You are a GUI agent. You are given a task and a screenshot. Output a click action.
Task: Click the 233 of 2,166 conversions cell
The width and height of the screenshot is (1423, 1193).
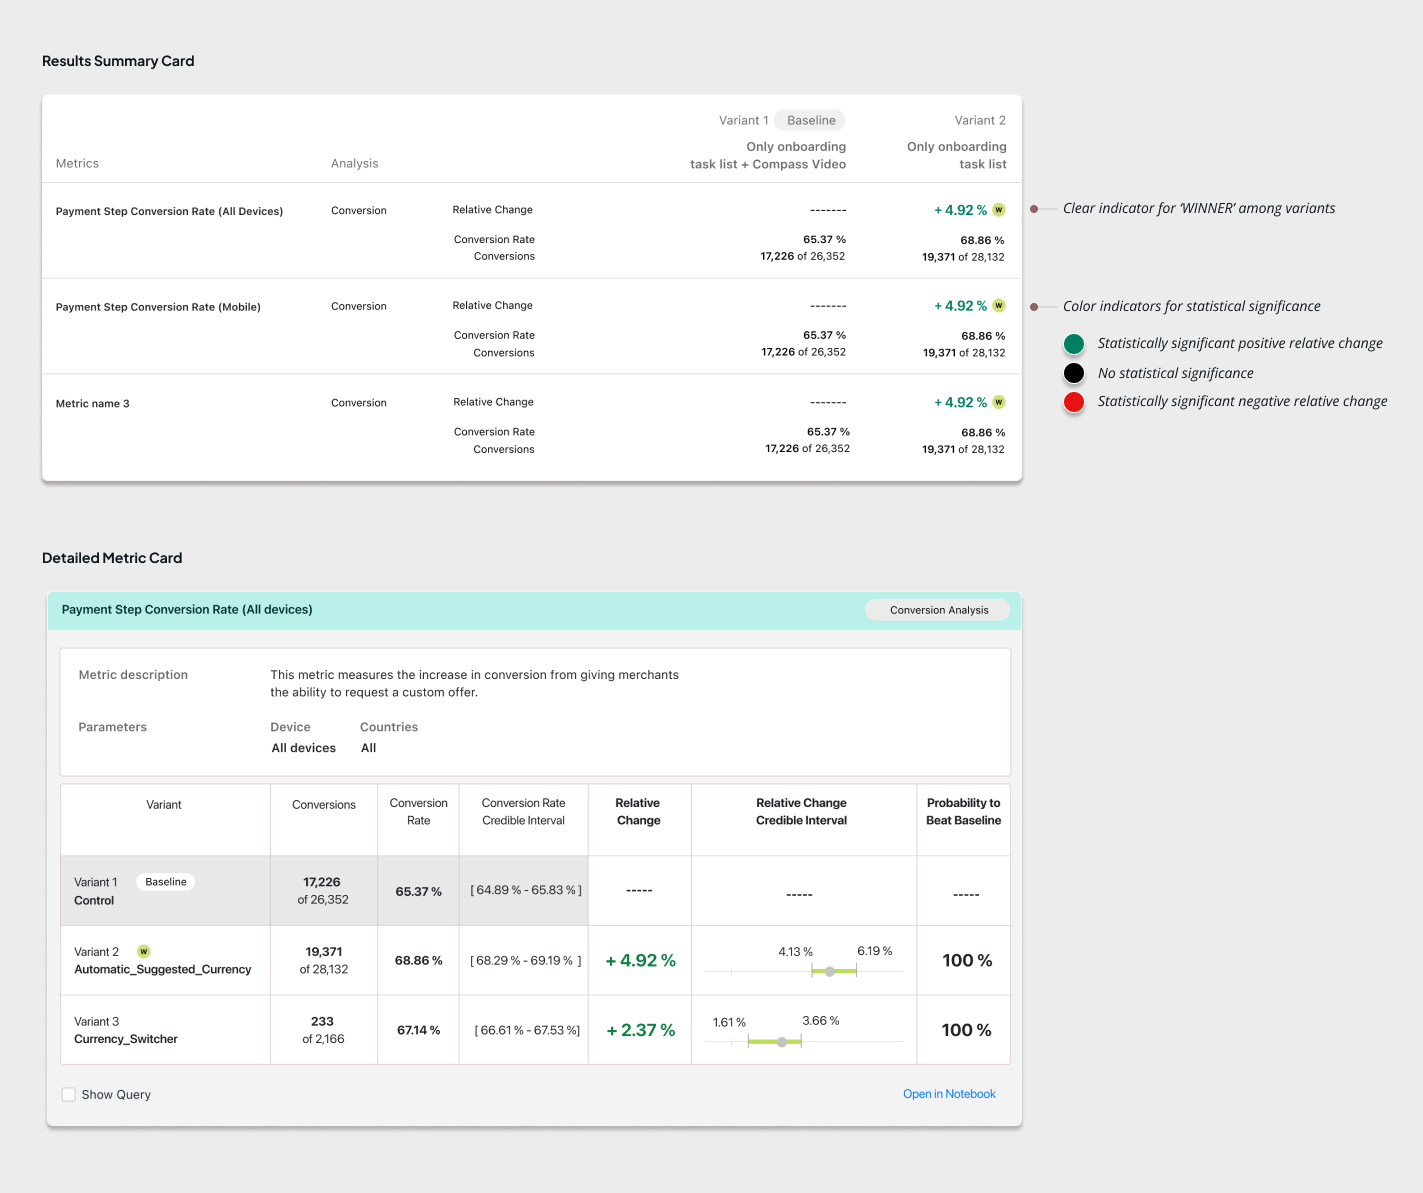tap(323, 1030)
